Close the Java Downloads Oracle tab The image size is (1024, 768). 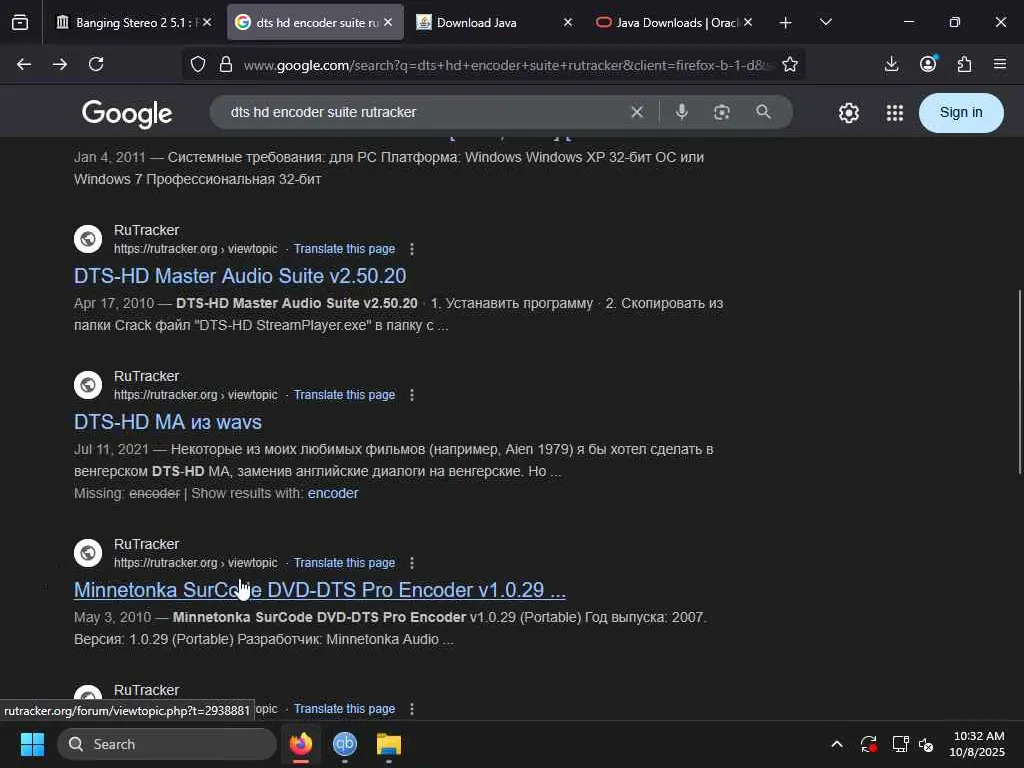tap(748, 22)
